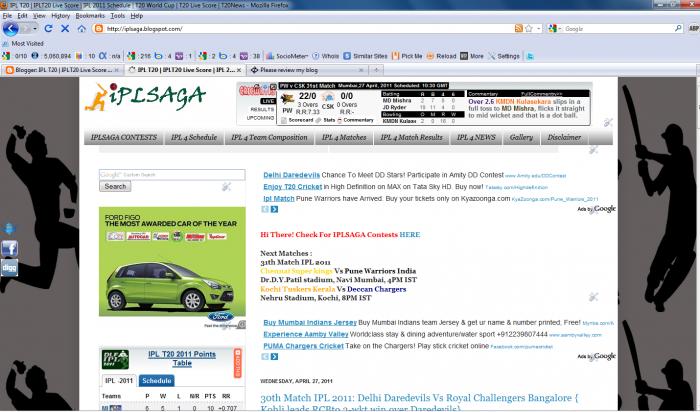Click the RSS feed icon in address bar

pyautogui.click(x=518, y=29)
